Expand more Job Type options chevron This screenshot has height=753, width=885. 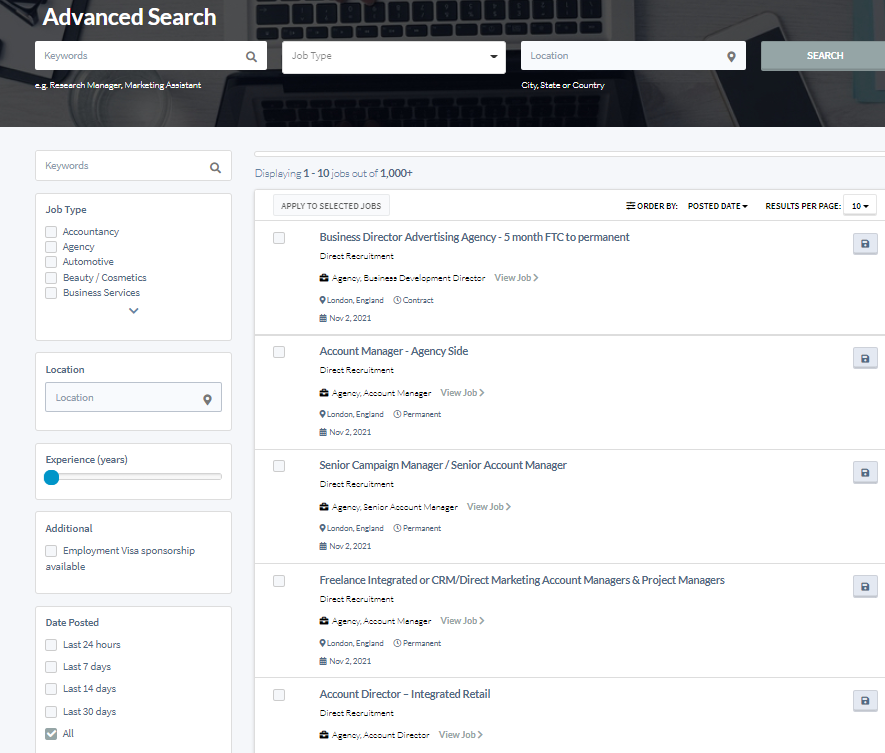[133, 310]
